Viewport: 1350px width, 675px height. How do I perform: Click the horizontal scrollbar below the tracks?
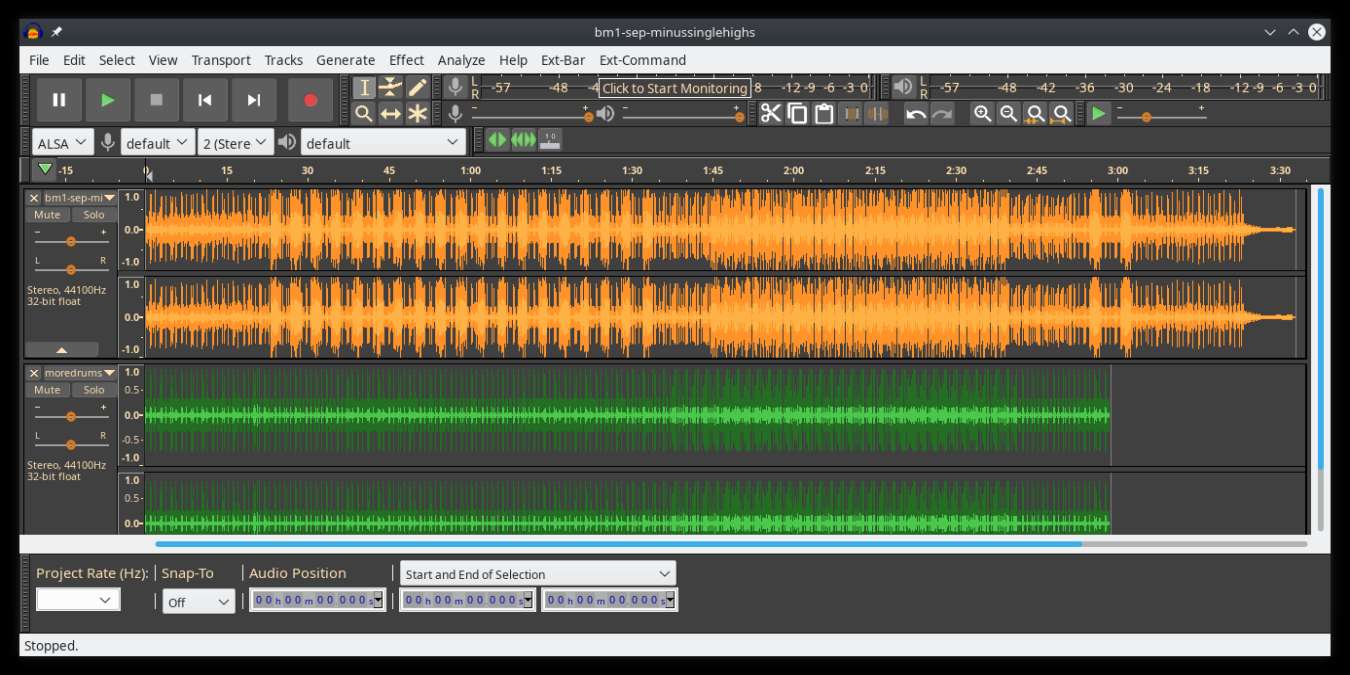click(x=620, y=543)
